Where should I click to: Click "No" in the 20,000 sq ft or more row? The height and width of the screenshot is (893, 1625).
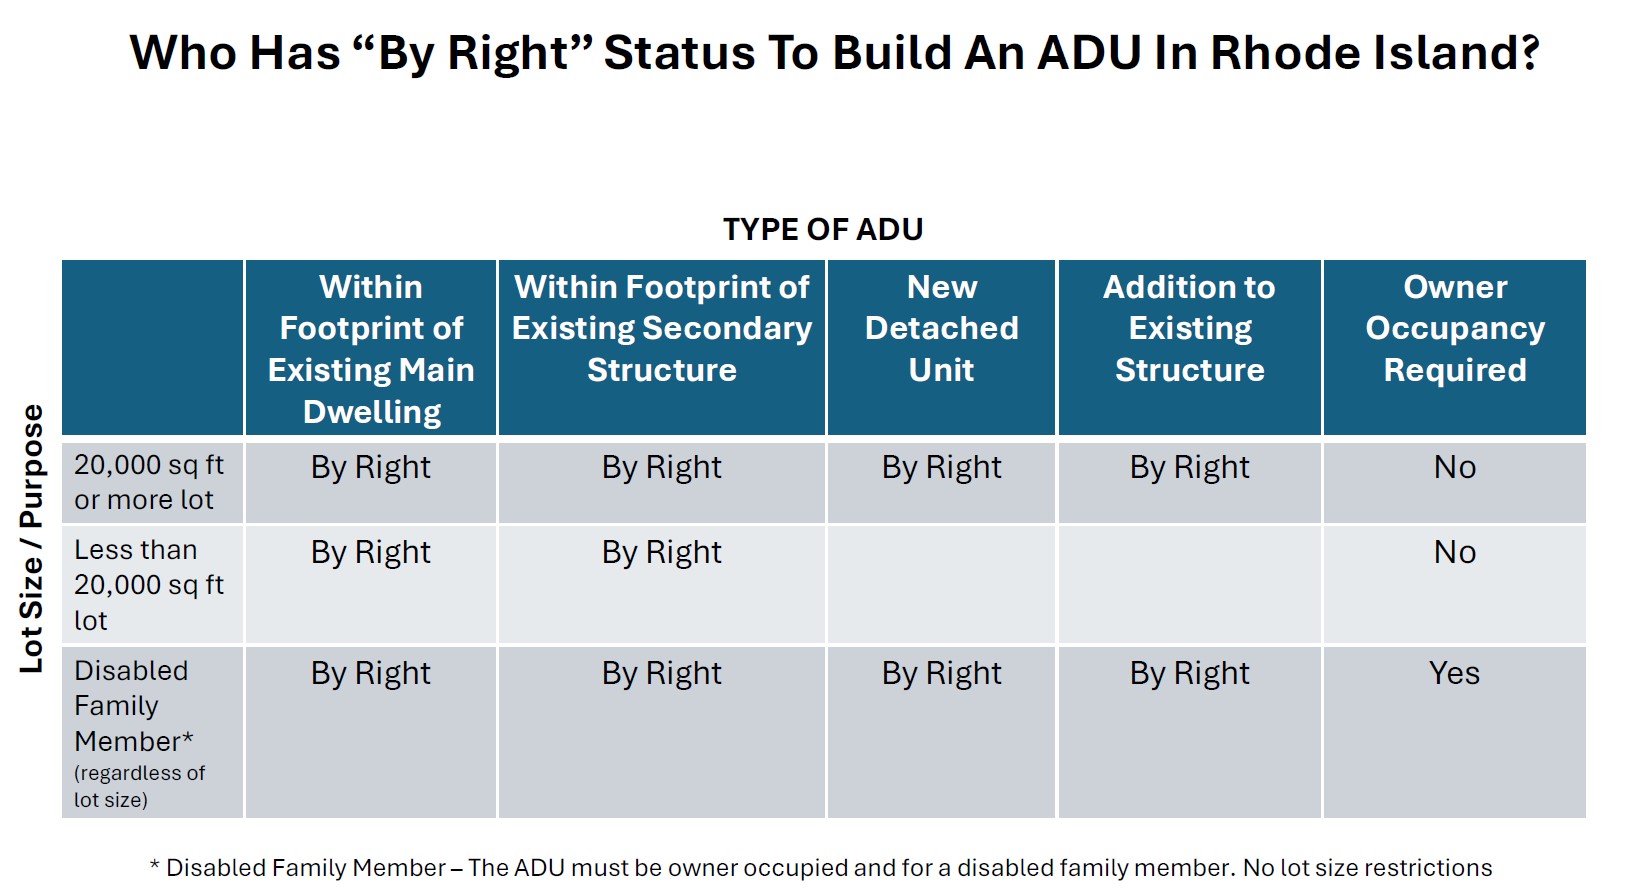tap(1454, 467)
